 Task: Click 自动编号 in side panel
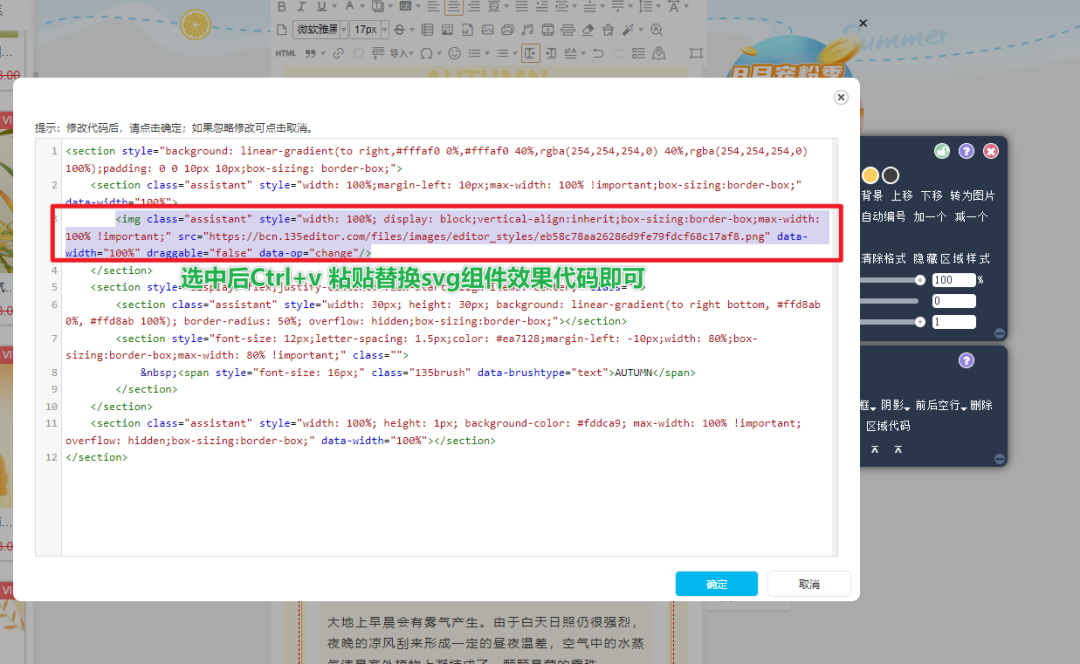coord(884,216)
